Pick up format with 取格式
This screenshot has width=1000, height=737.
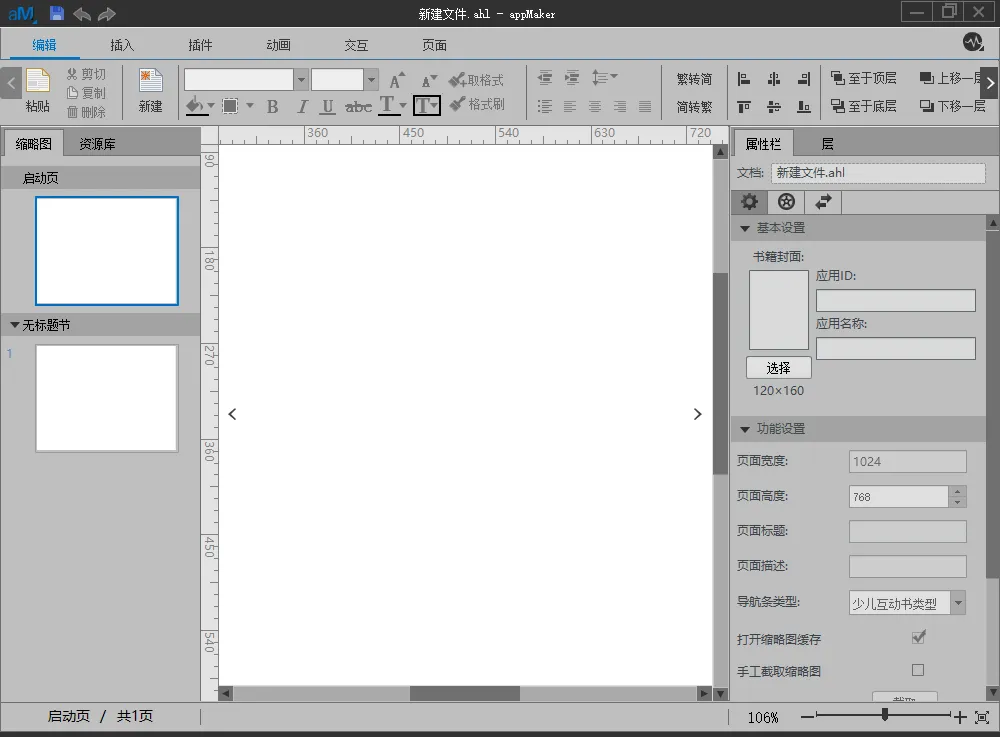coord(476,80)
